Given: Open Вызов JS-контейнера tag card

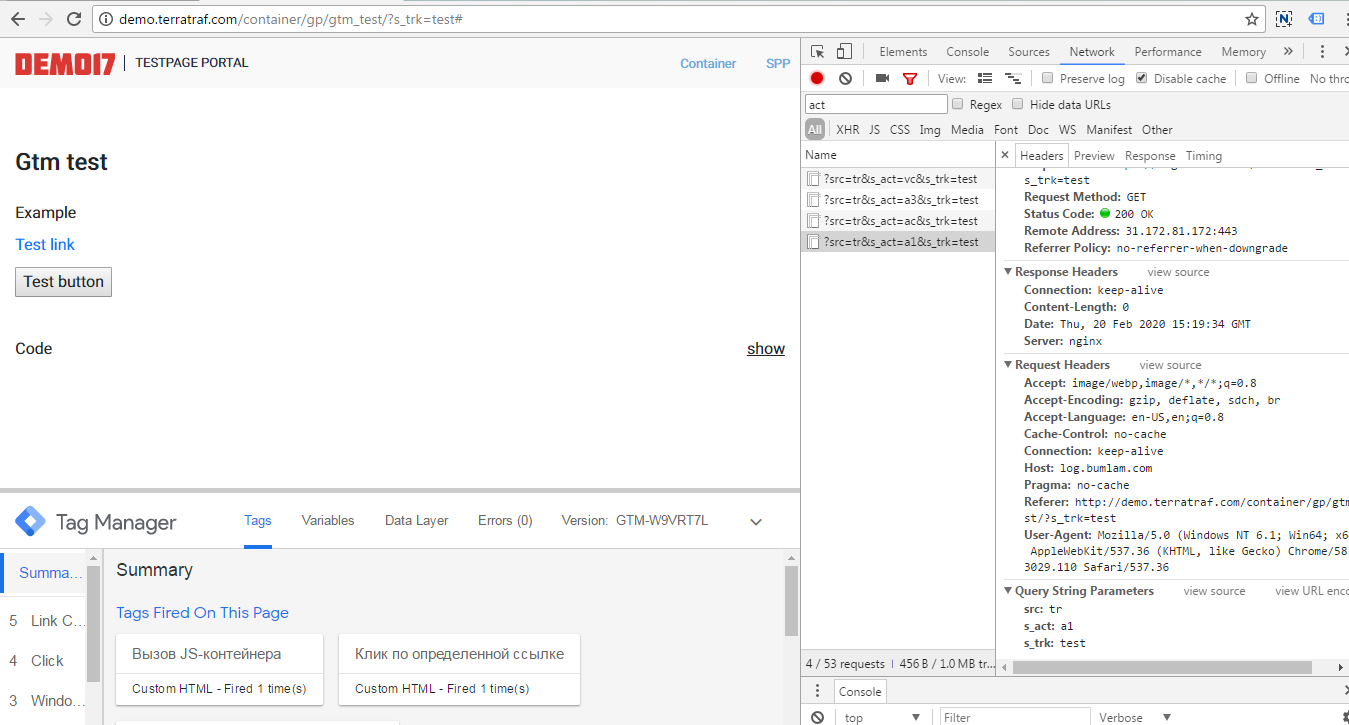Looking at the screenshot, I should [x=220, y=669].
